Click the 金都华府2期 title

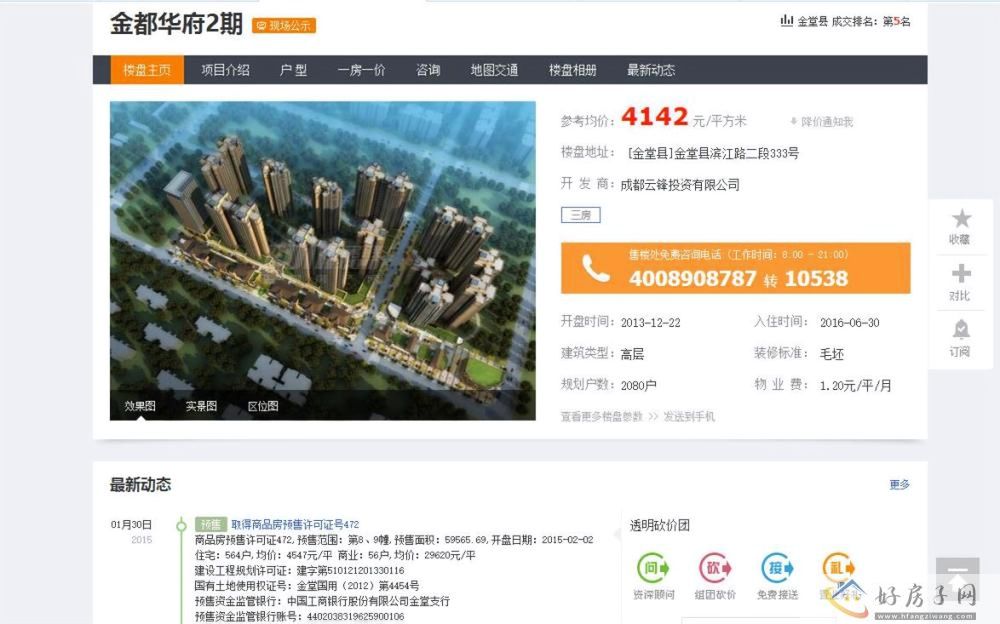(176, 24)
